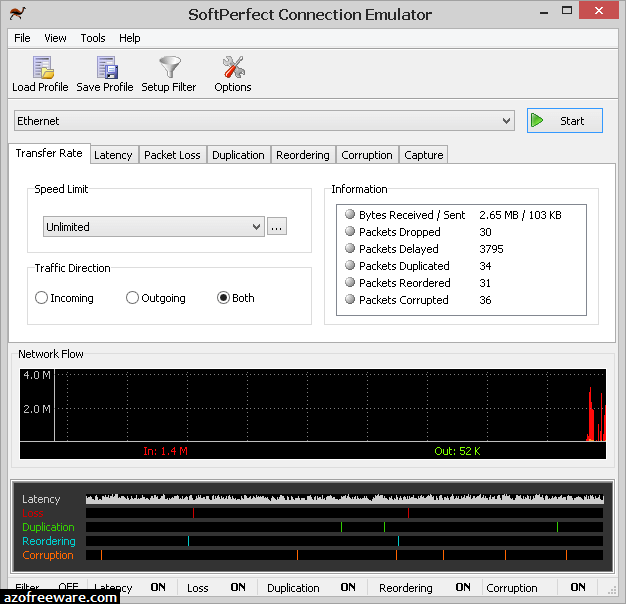Switch to the Transfer Rate tab
This screenshot has height=604, width=626.
(x=49, y=153)
